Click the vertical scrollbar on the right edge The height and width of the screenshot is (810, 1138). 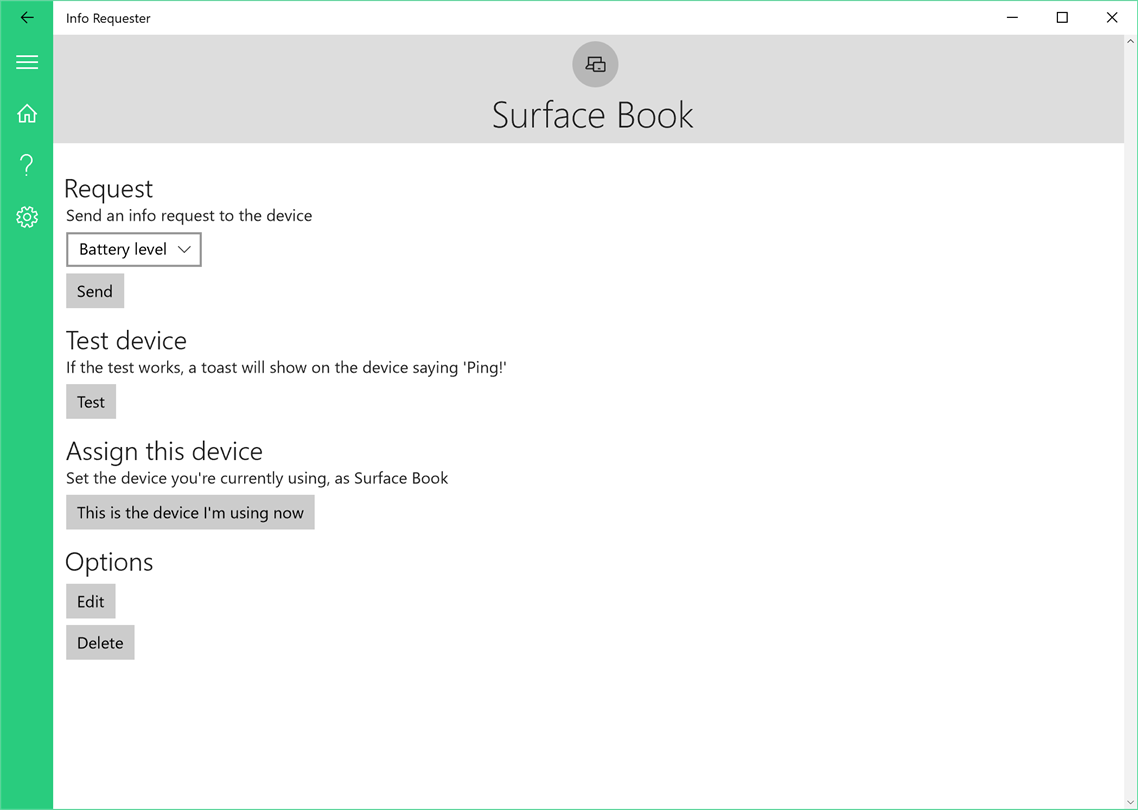pos(1130,421)
